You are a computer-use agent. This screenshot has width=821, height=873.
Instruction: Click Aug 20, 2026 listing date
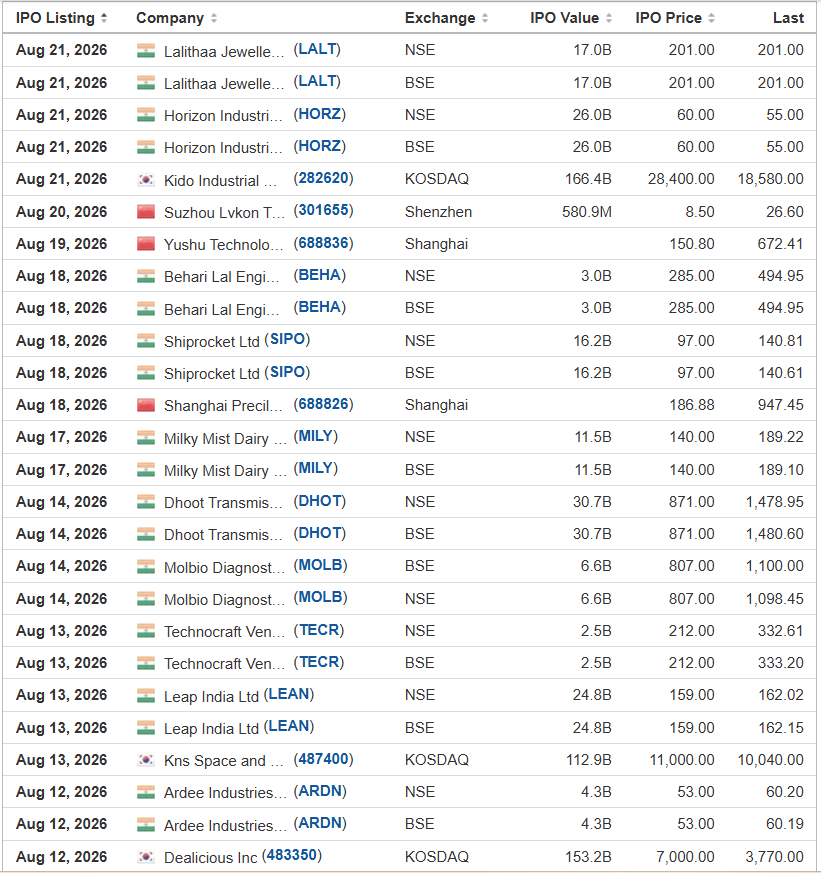coord(61,212)
